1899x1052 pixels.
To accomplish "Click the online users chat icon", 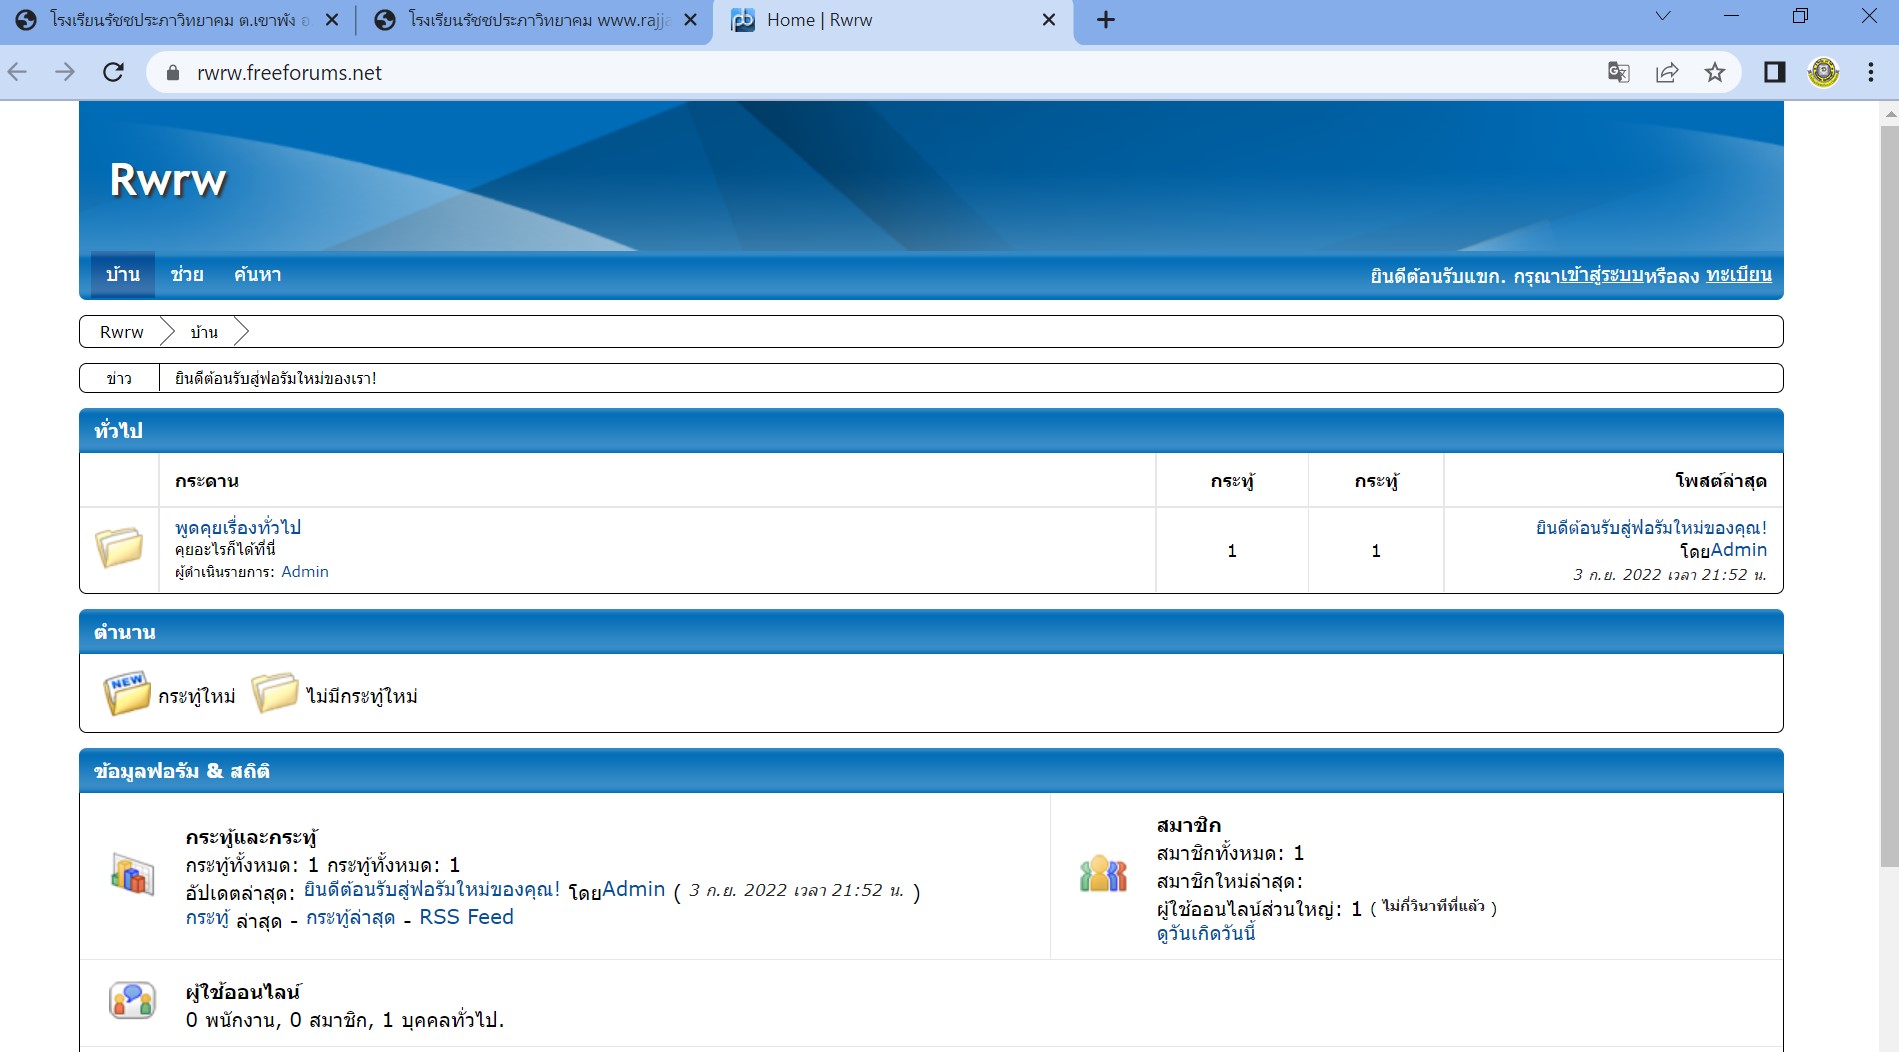I will [132, 1000].
